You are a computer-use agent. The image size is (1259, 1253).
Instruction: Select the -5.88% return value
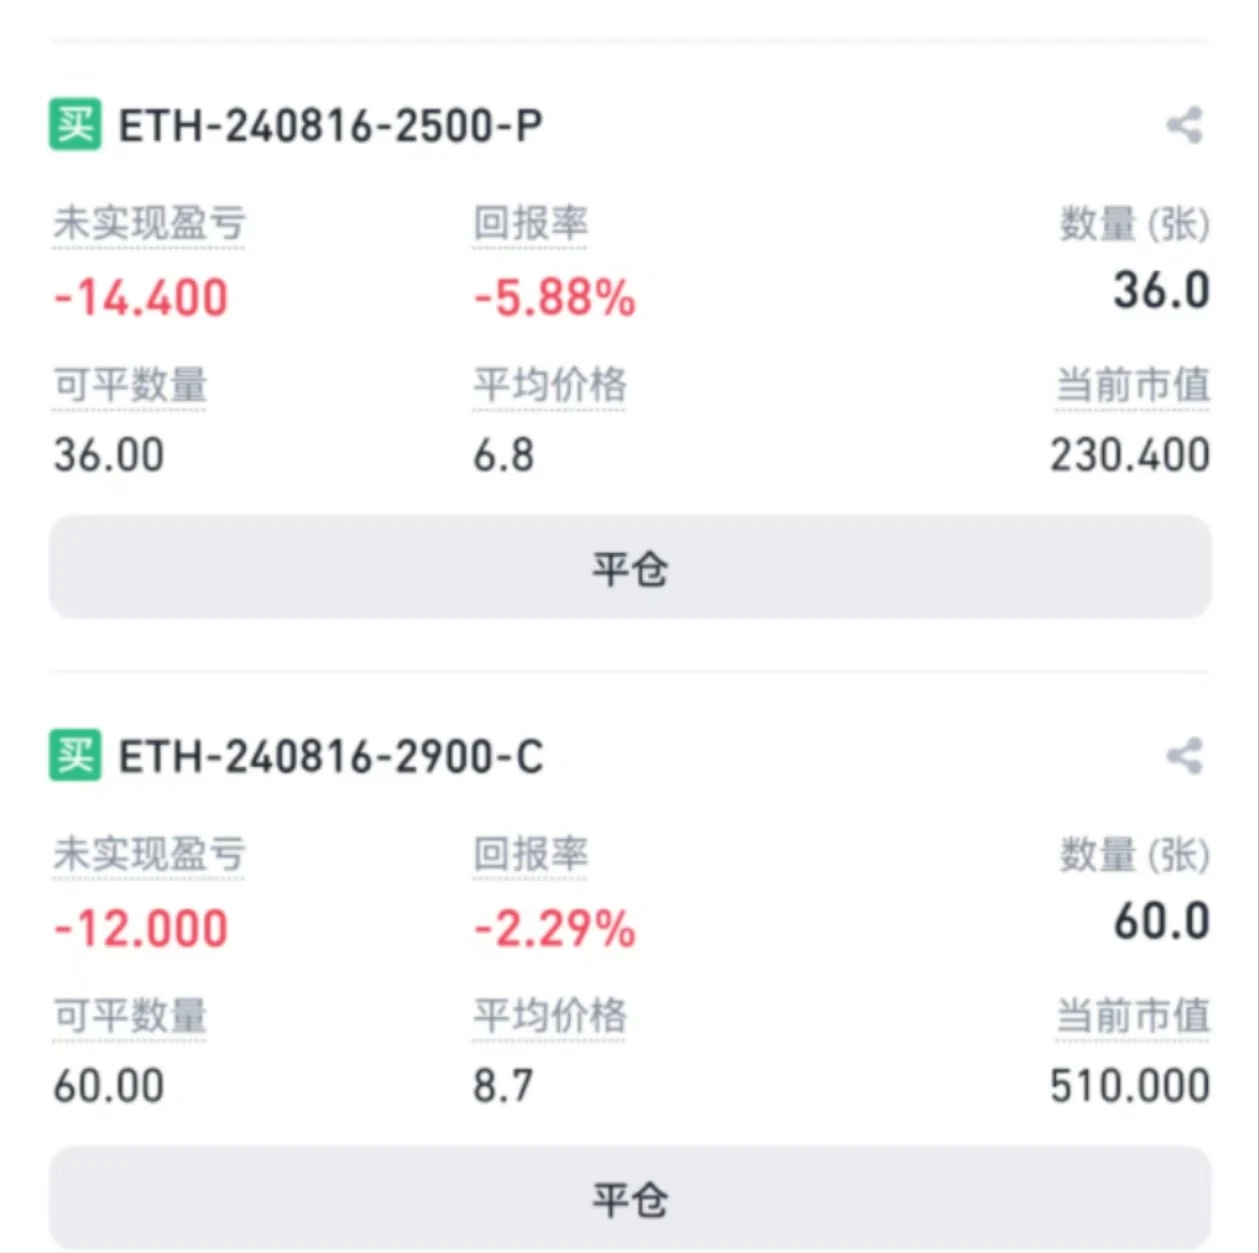click(554, 298)
